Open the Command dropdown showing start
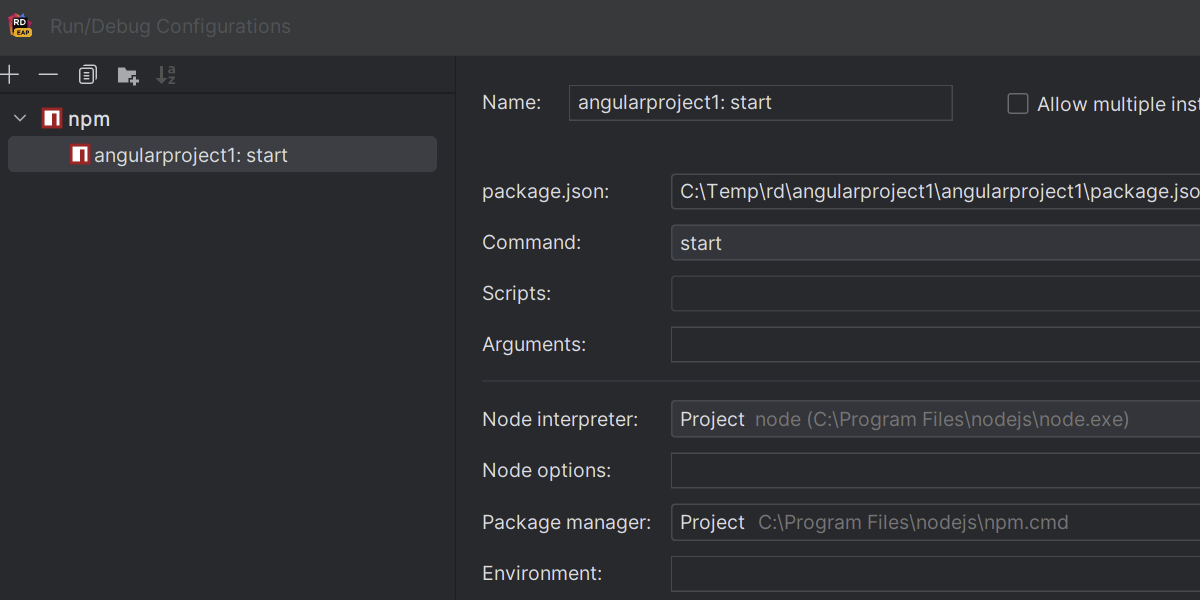The image size is (1200, 600). coord(934,243)
